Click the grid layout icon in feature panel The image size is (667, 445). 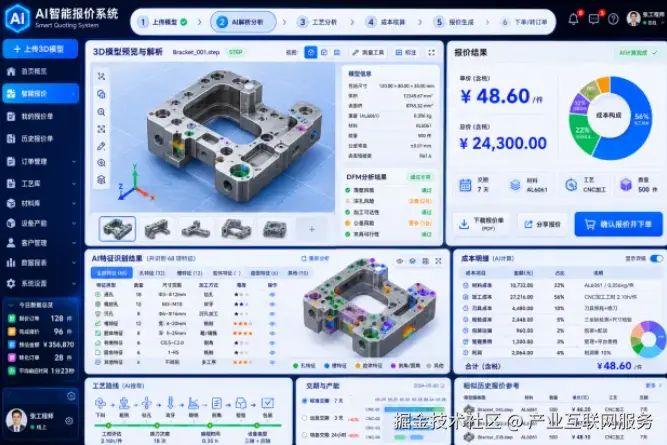pos(425,261)
